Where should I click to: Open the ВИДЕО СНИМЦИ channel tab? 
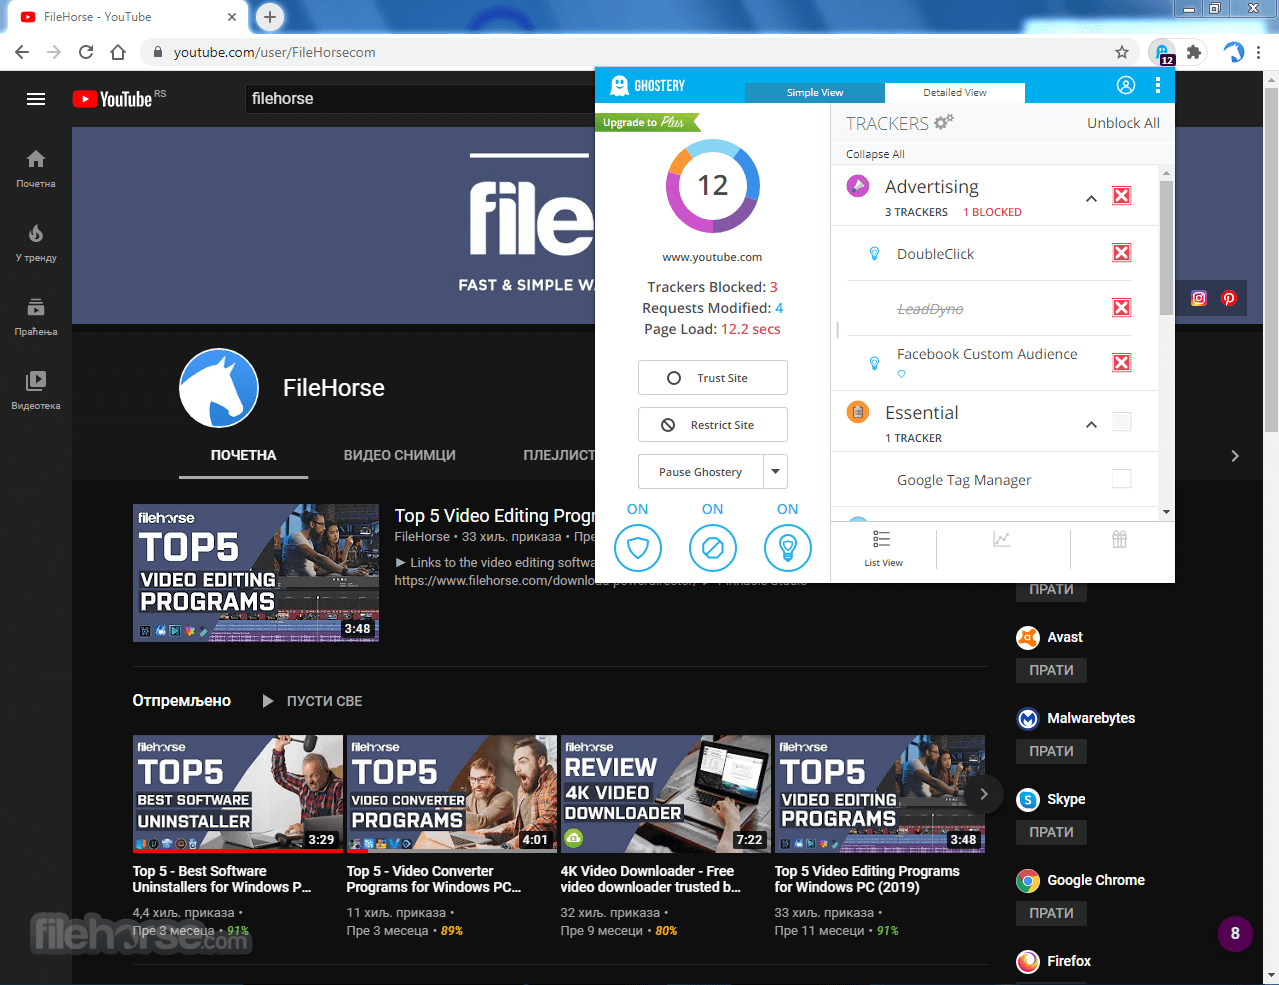click(x=400, y=455)
